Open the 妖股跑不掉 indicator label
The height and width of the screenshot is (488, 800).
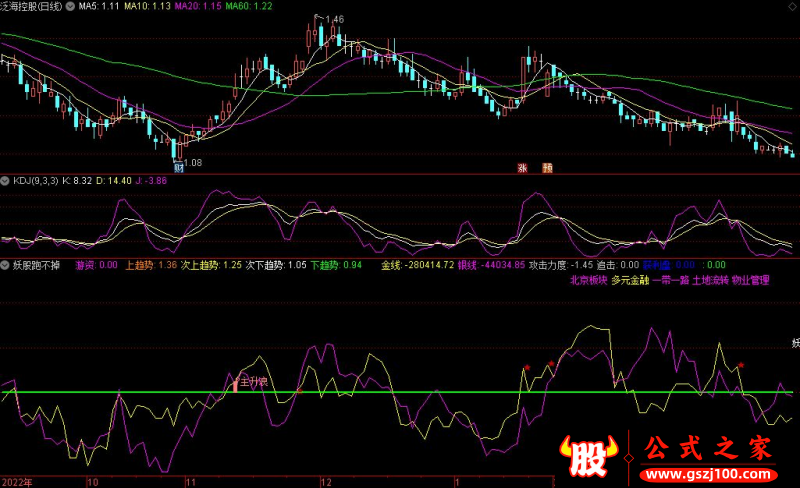tap(37, 266)
